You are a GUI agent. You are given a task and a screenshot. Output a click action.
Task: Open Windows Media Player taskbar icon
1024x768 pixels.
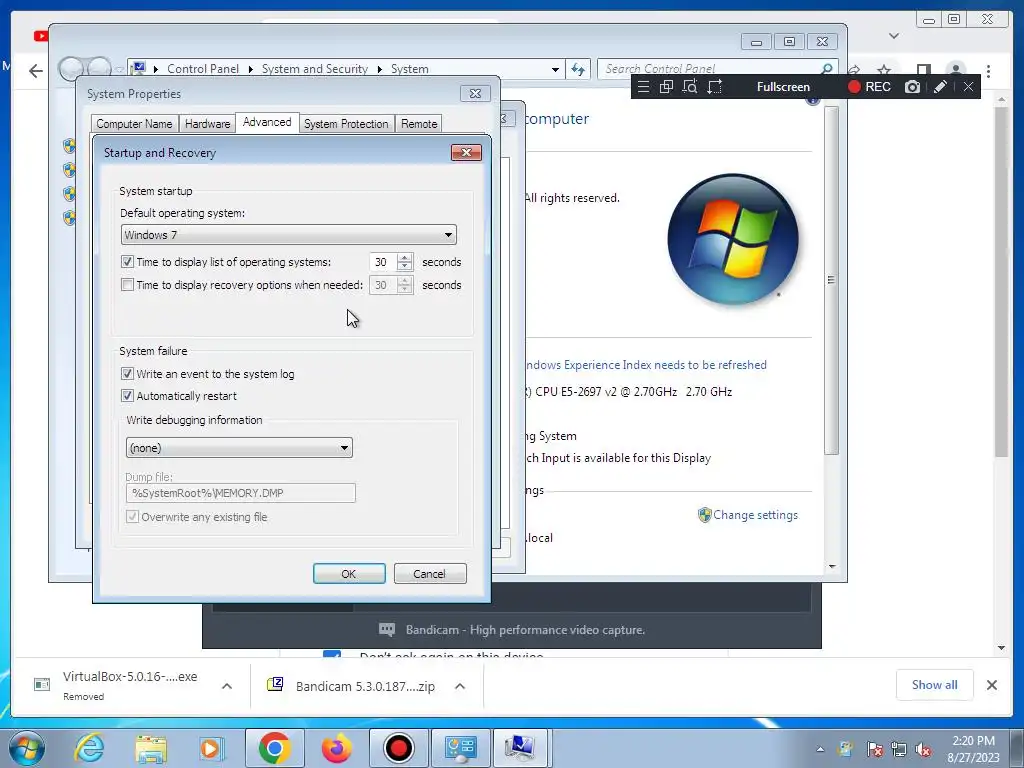coord(212,748)
